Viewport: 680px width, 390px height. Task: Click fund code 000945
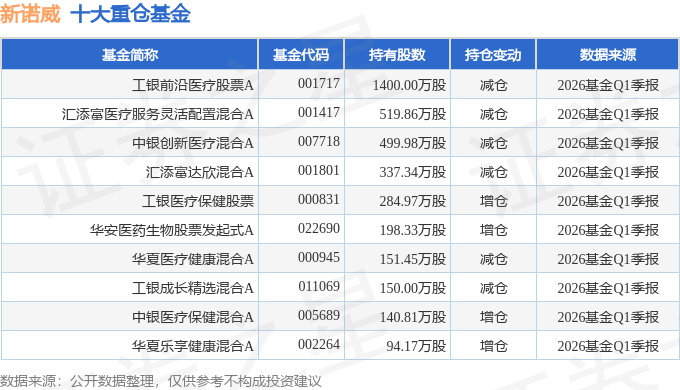click(319, 257)
